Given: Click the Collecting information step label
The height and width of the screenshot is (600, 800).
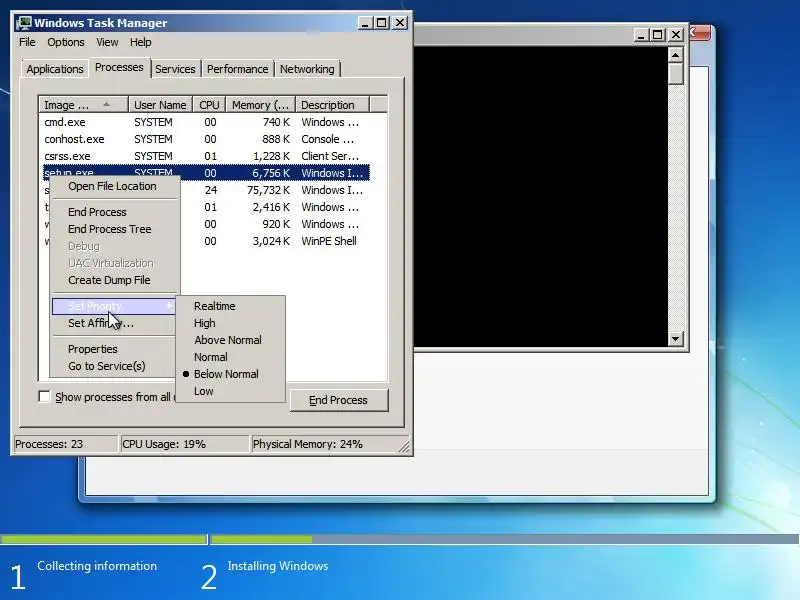Looking at the screenshot, I should pos(97,566).
